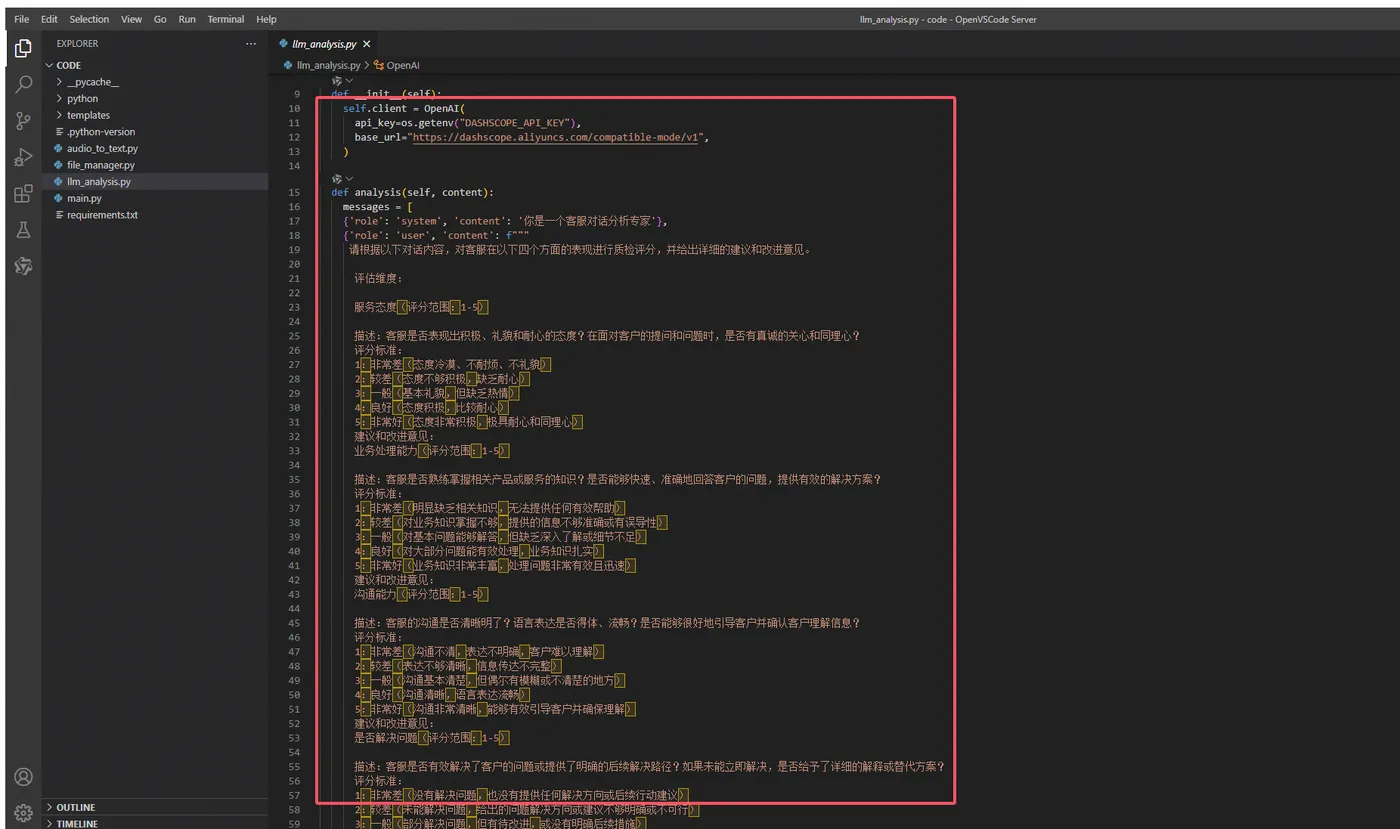Viewport: 1400px width, 829px height.
Task: Open the Edit menu
Action: [49, 19]
